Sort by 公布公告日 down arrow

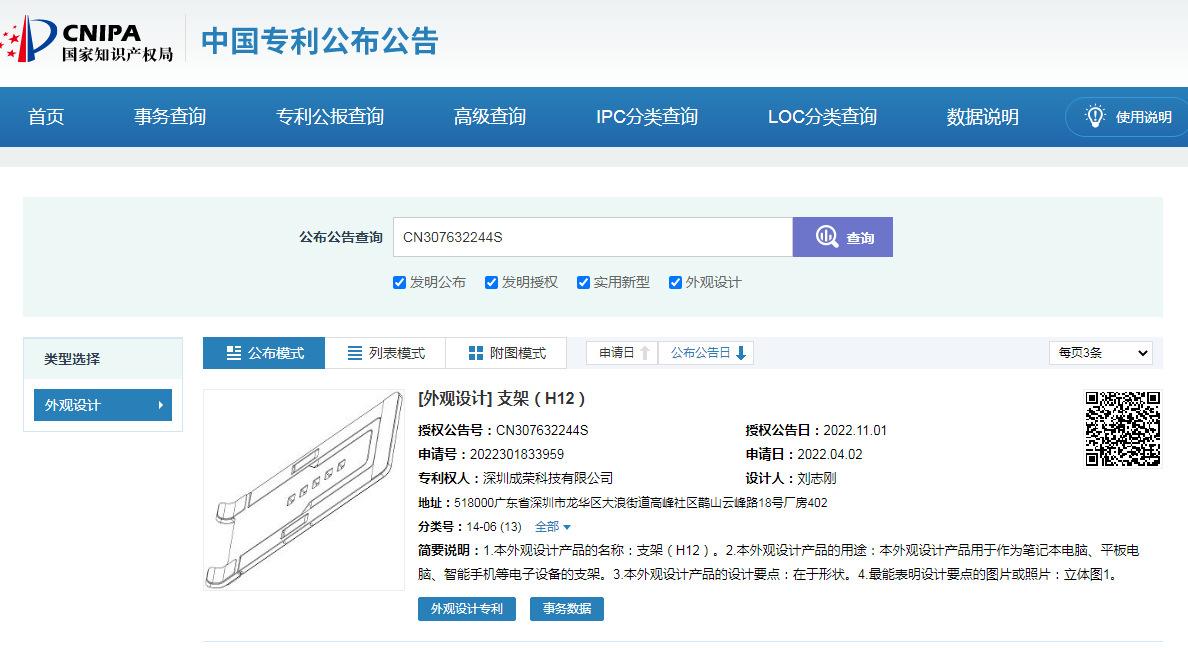click(741, 353)
